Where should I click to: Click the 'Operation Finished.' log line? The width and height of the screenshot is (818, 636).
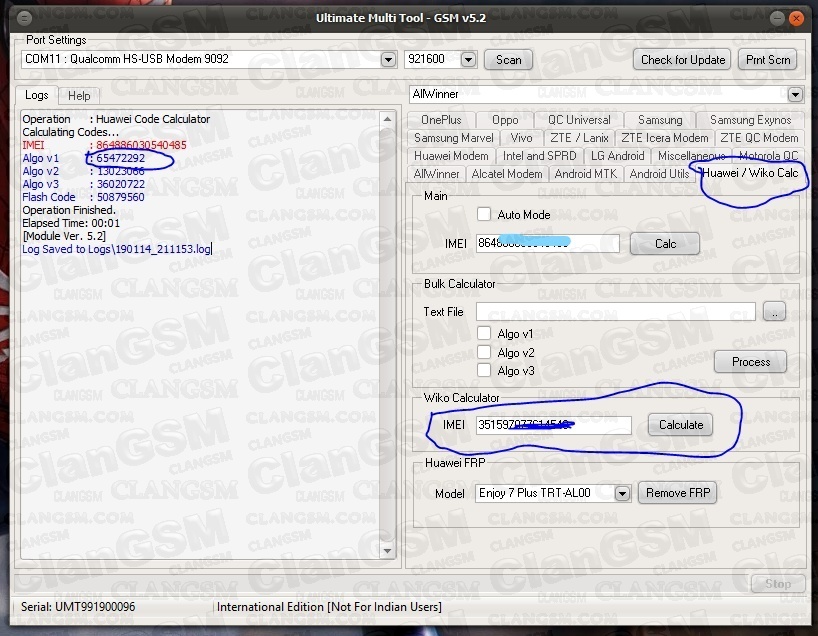69,210
